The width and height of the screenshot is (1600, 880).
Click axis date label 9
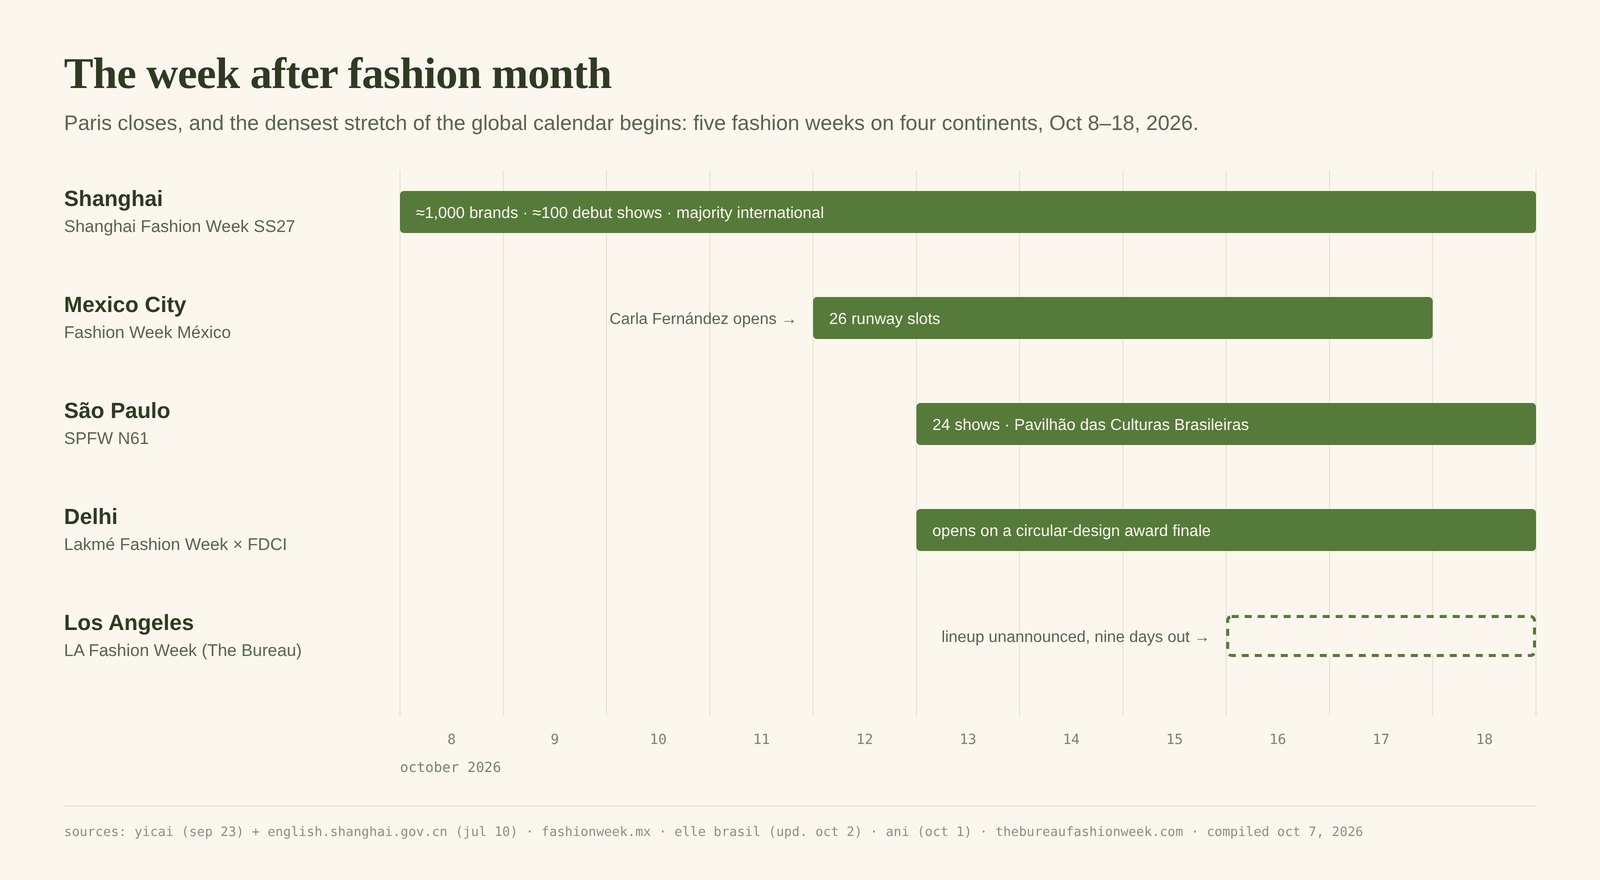coord(555,739)
